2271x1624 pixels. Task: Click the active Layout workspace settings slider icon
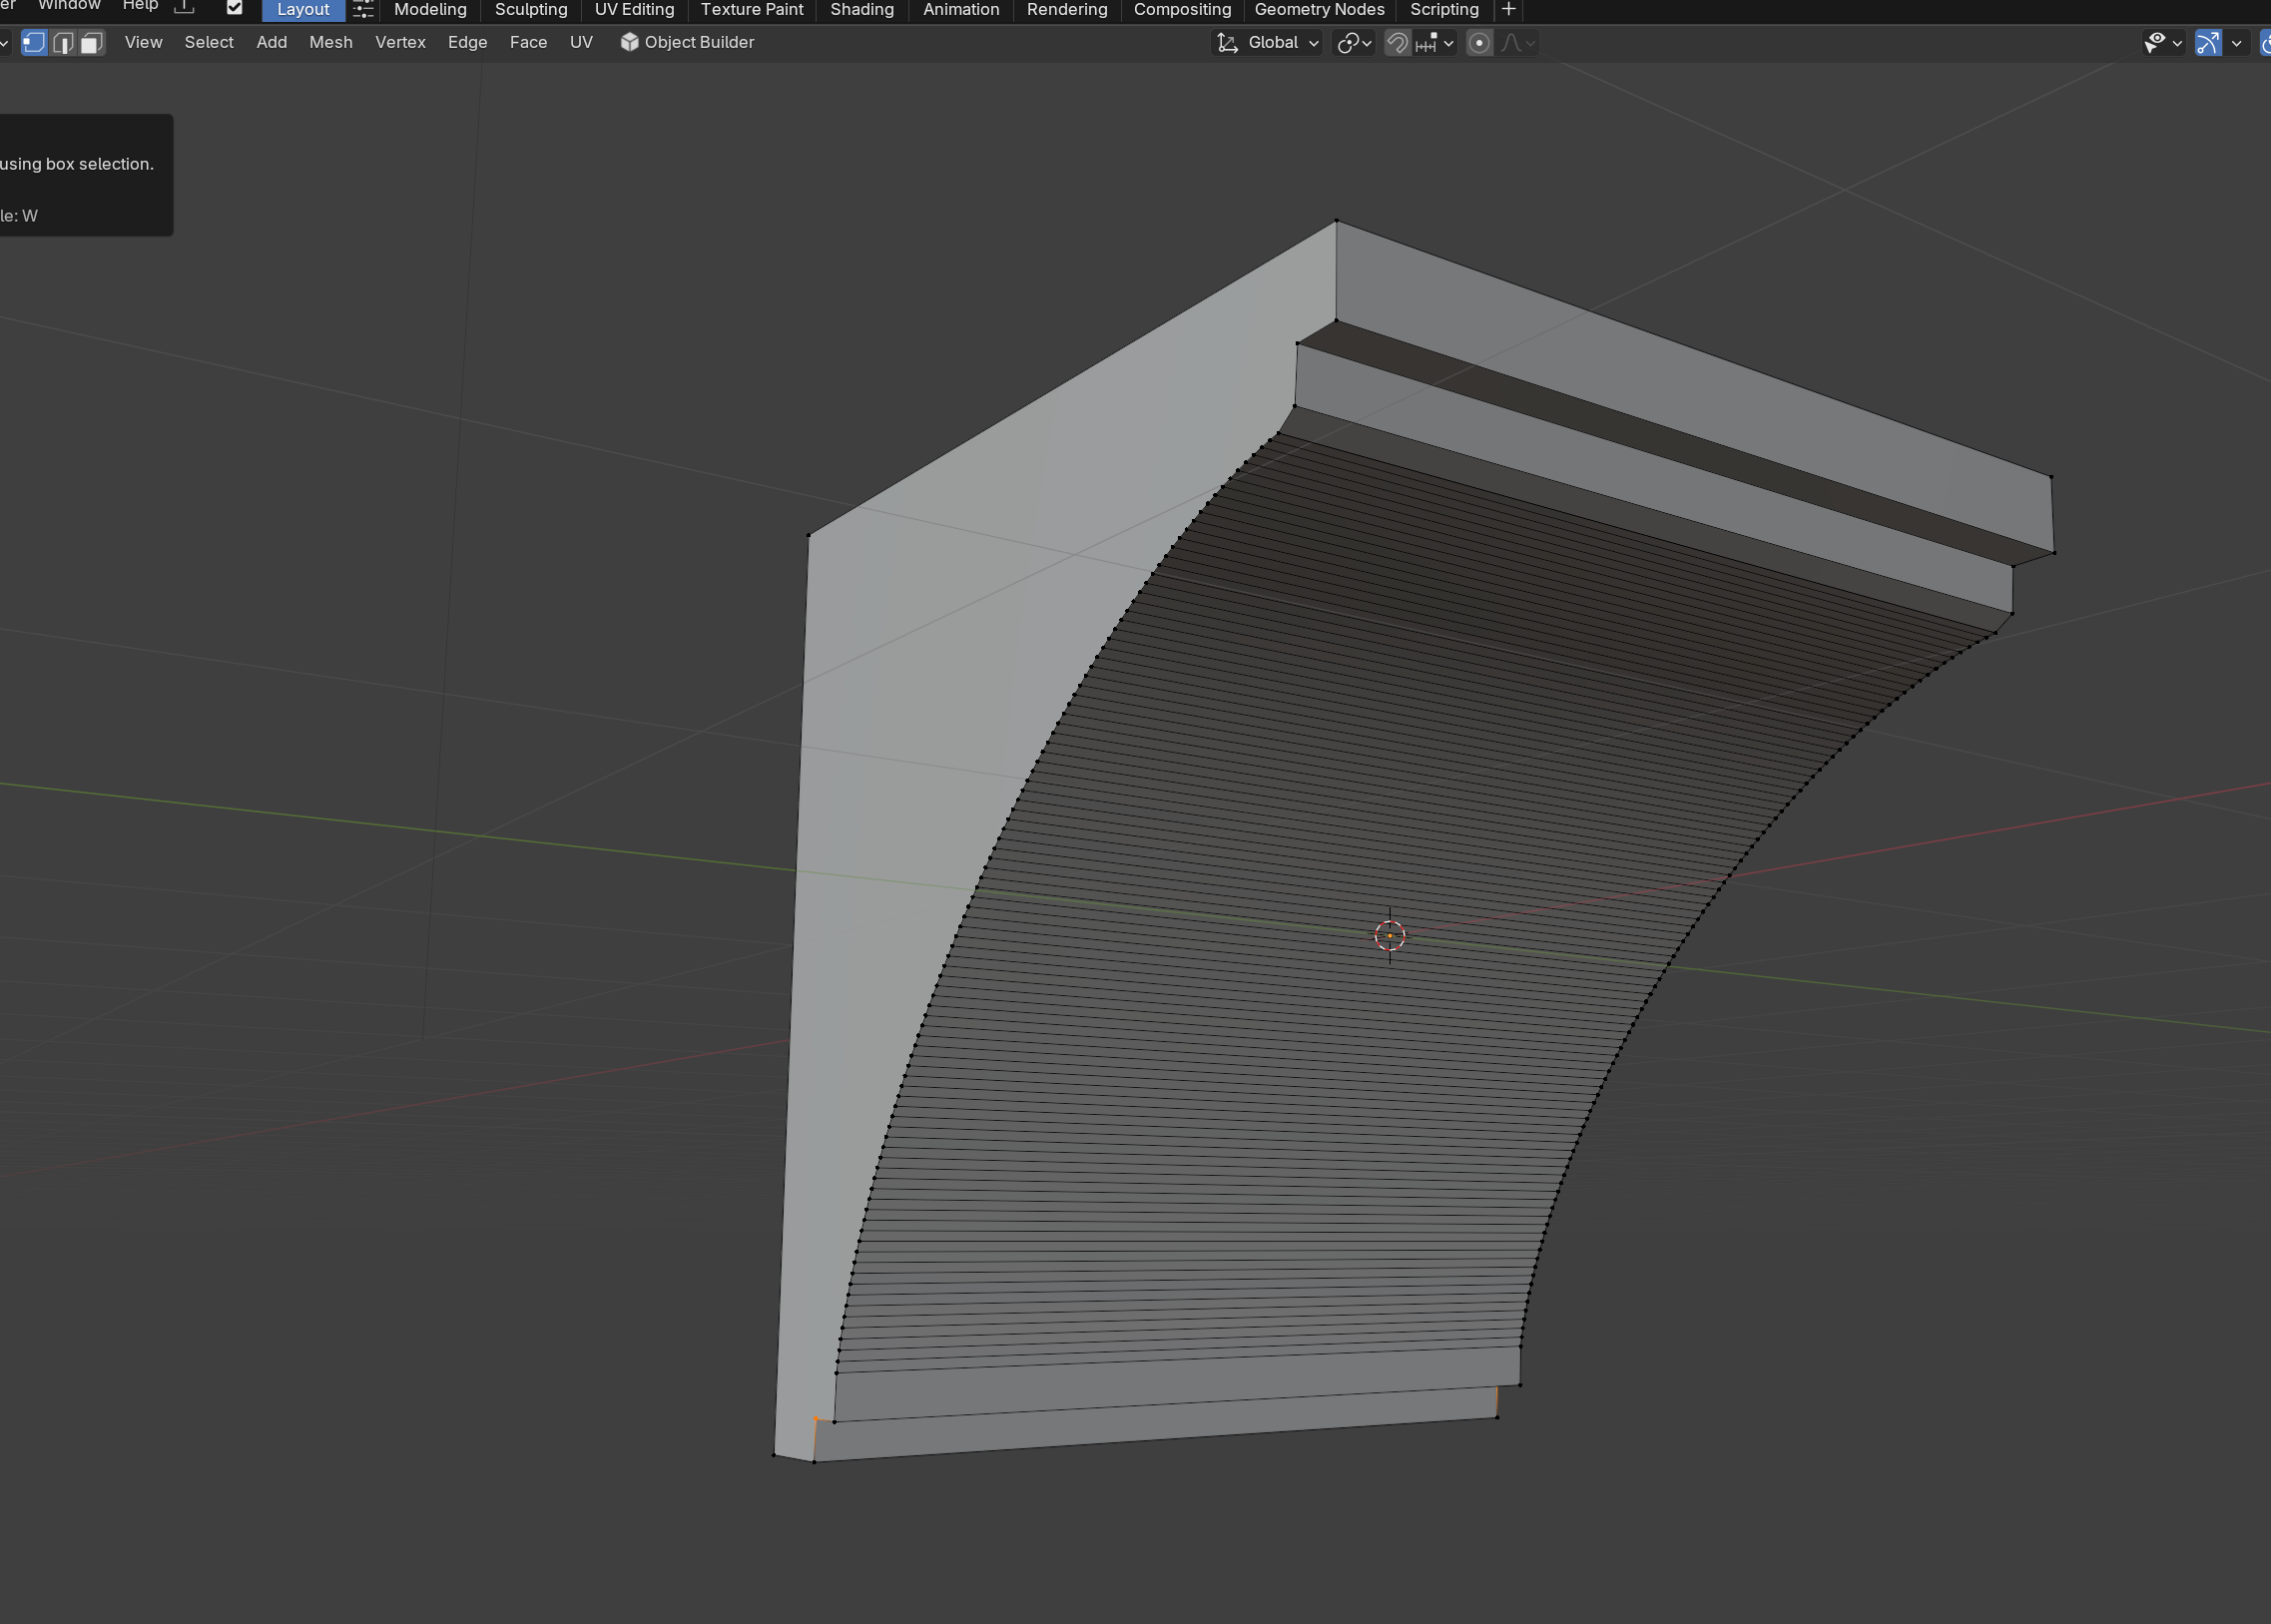362,9
